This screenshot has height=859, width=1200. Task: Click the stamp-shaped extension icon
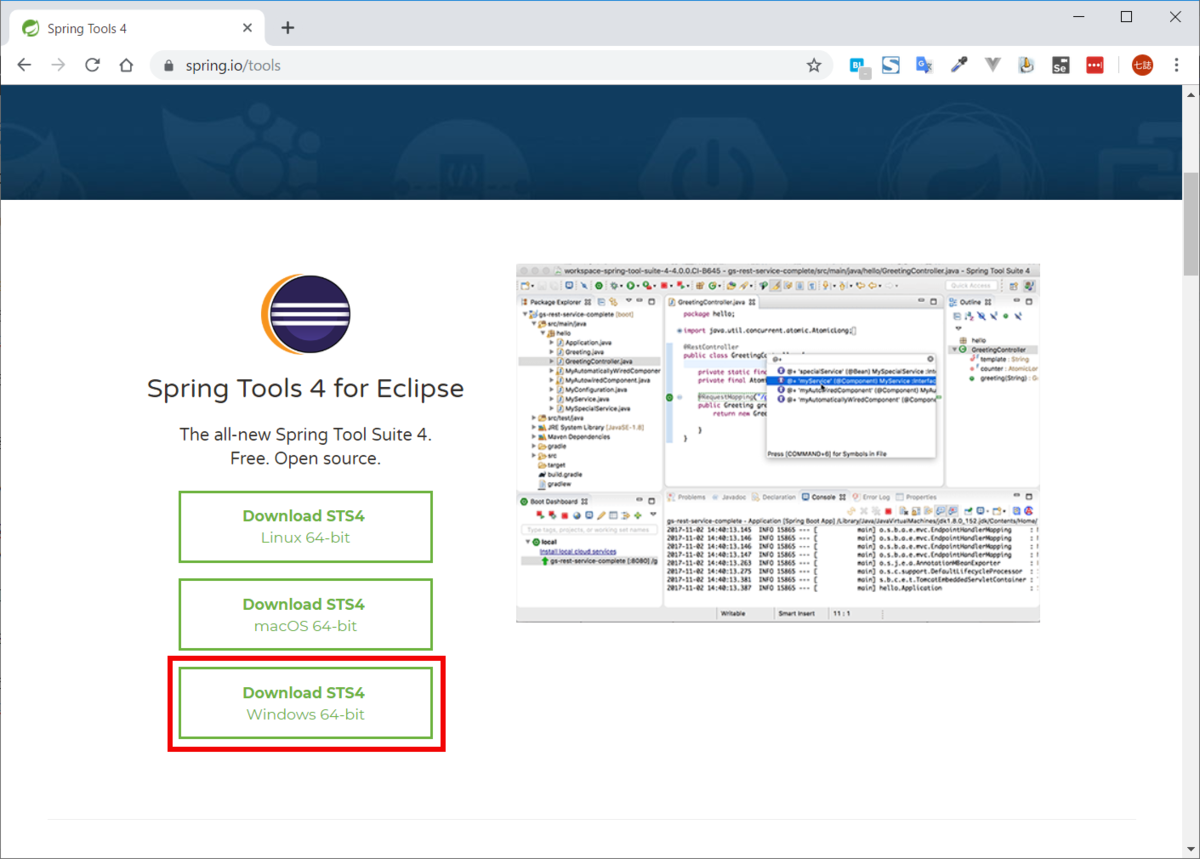coord(1026,65)
